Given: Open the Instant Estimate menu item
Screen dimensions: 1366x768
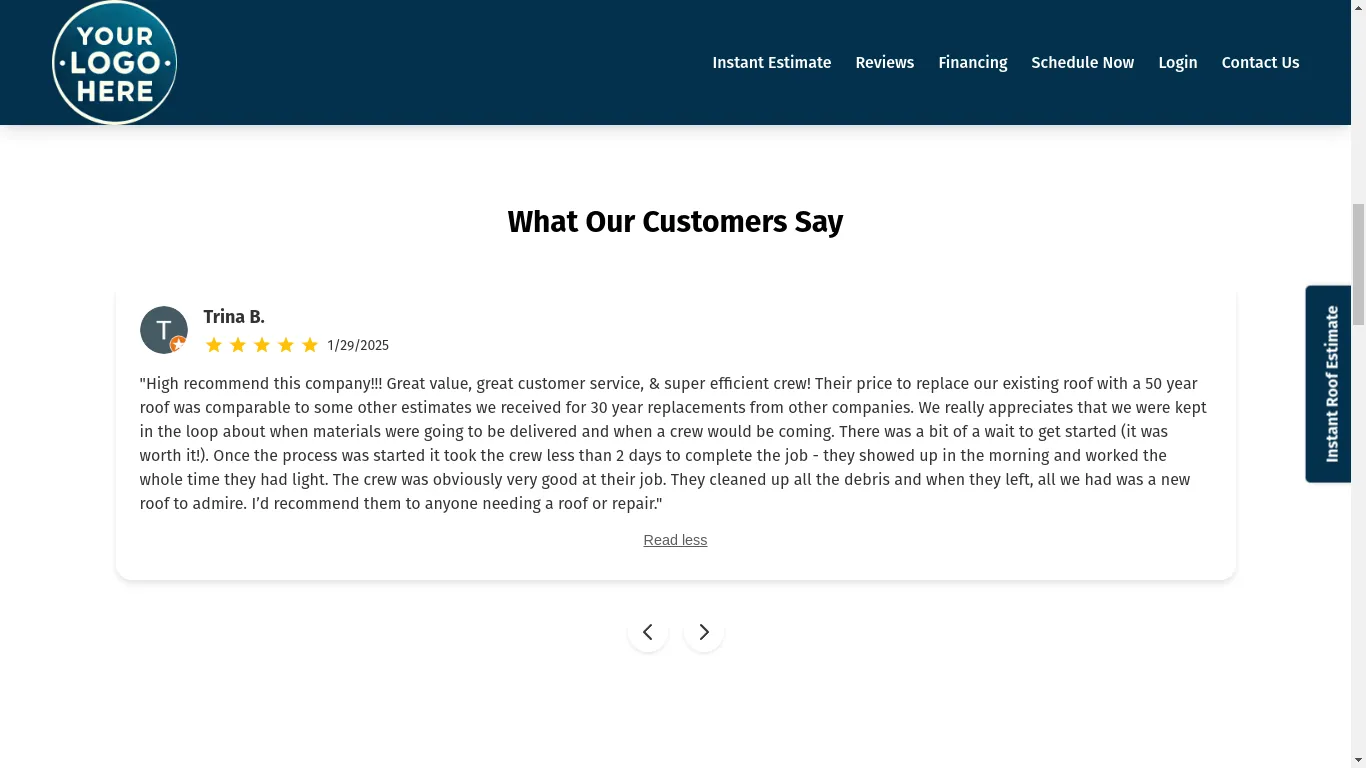Looking at the screenshot, I should [771, 63].
